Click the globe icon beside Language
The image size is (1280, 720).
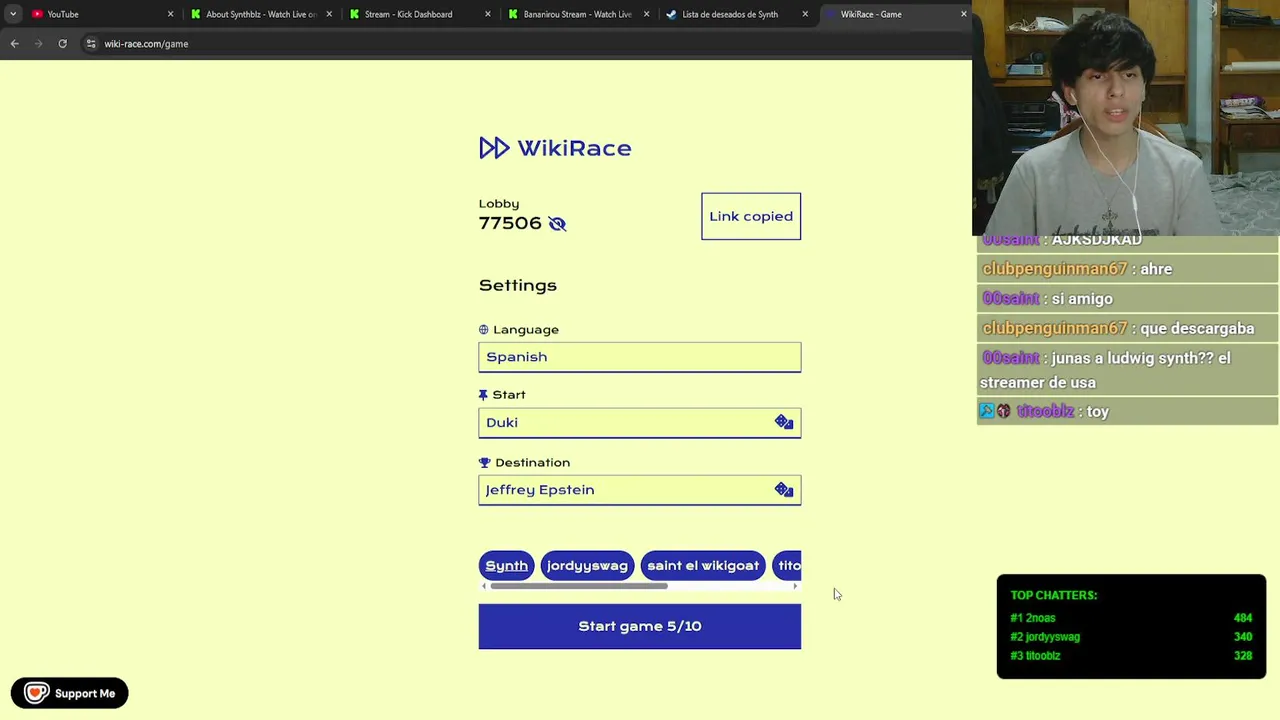484,330
